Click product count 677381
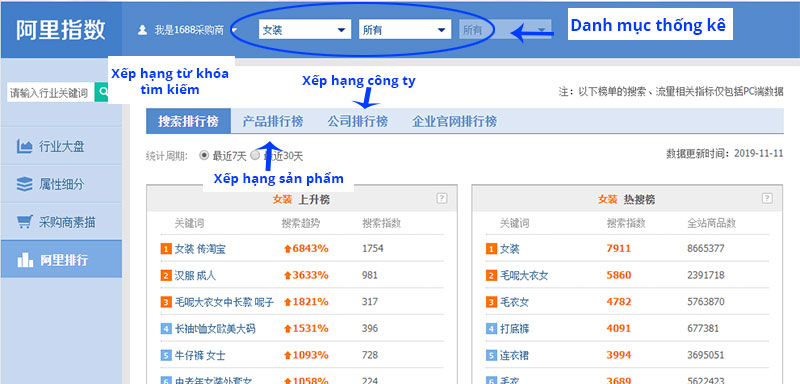The width and height of the screenshot is (800, 384). click(x=703, y=328)
